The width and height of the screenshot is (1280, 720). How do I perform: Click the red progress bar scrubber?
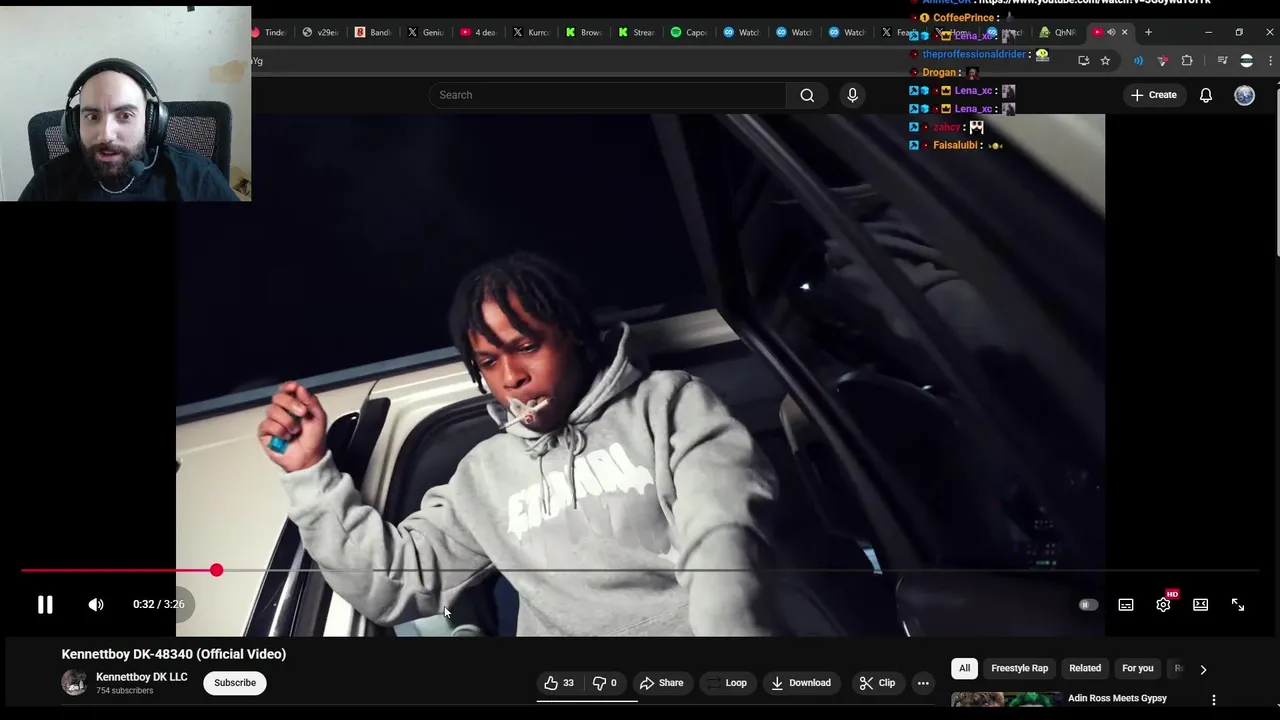point(217,570)
